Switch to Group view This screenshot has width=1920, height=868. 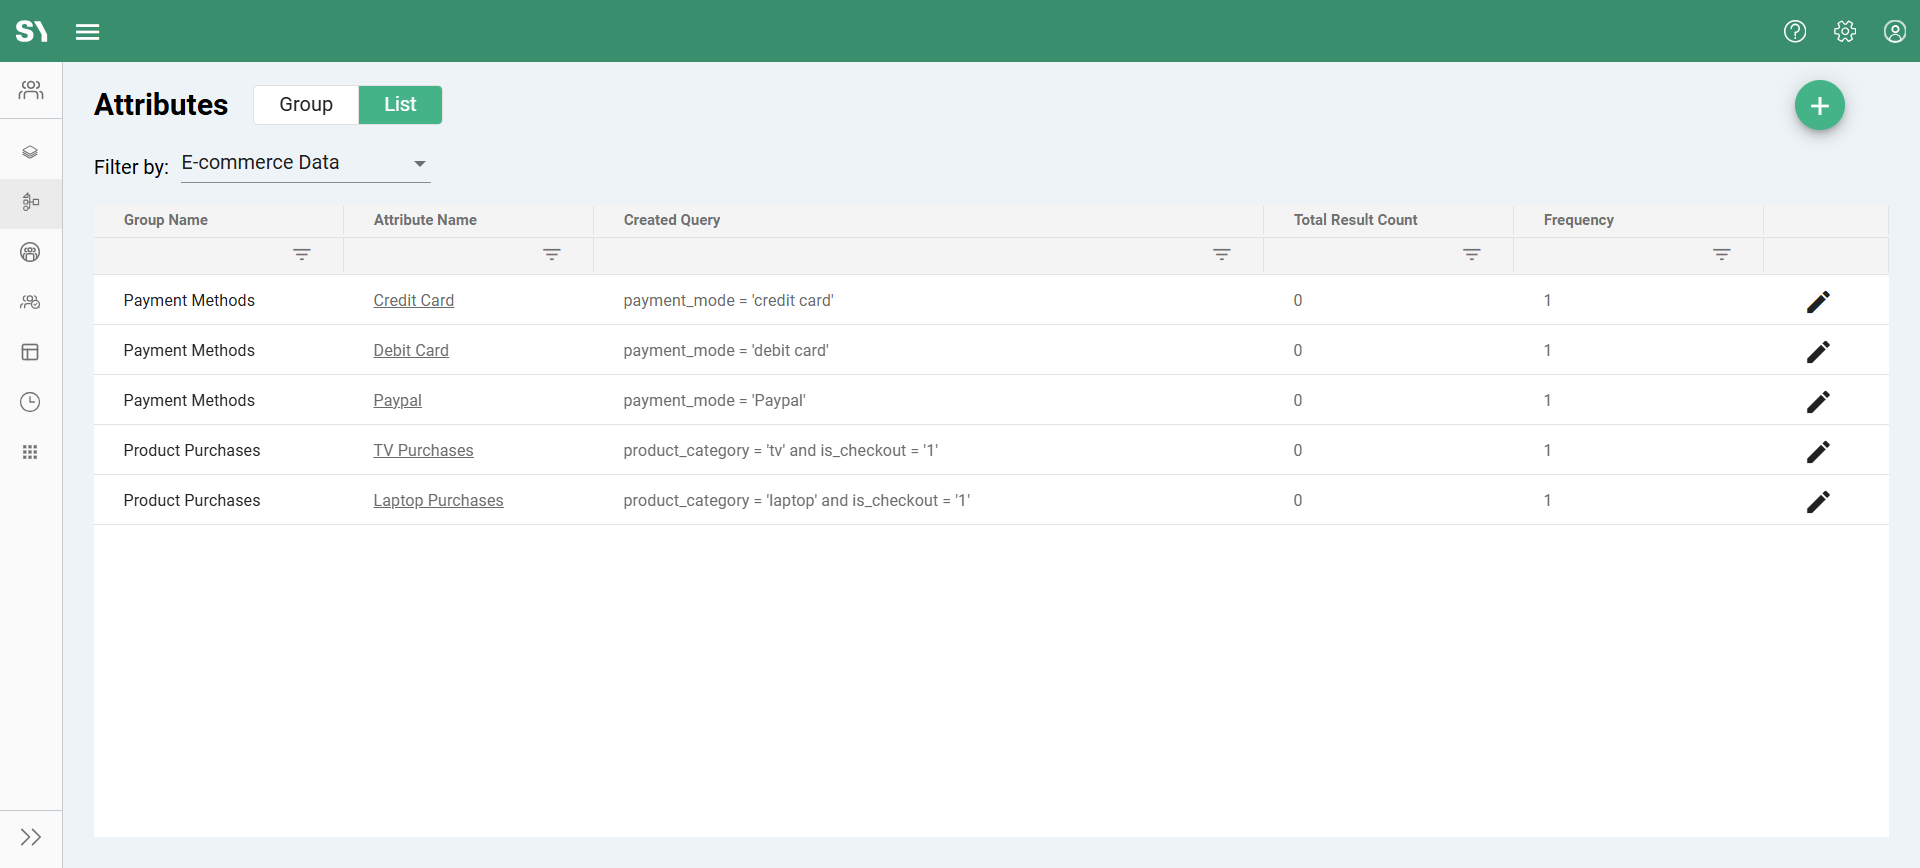click(x=306, y=105)
